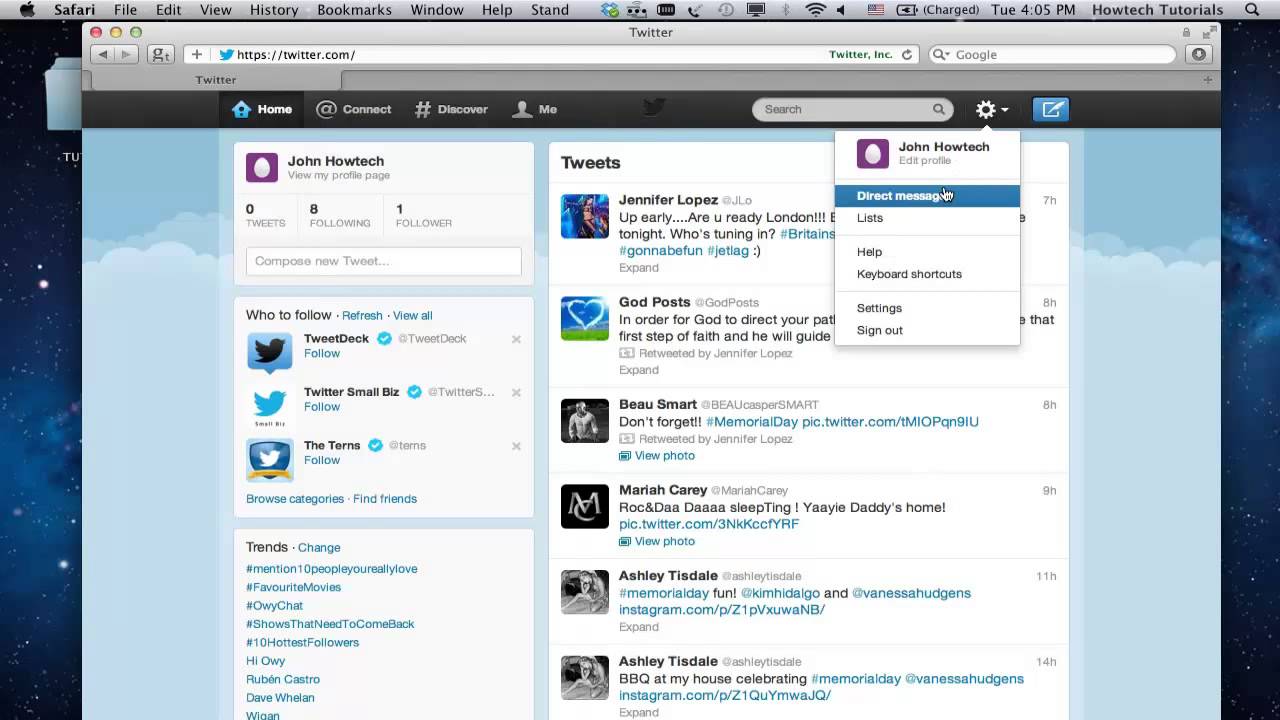Open the #FavouriteMovies trend

point(293,587)
